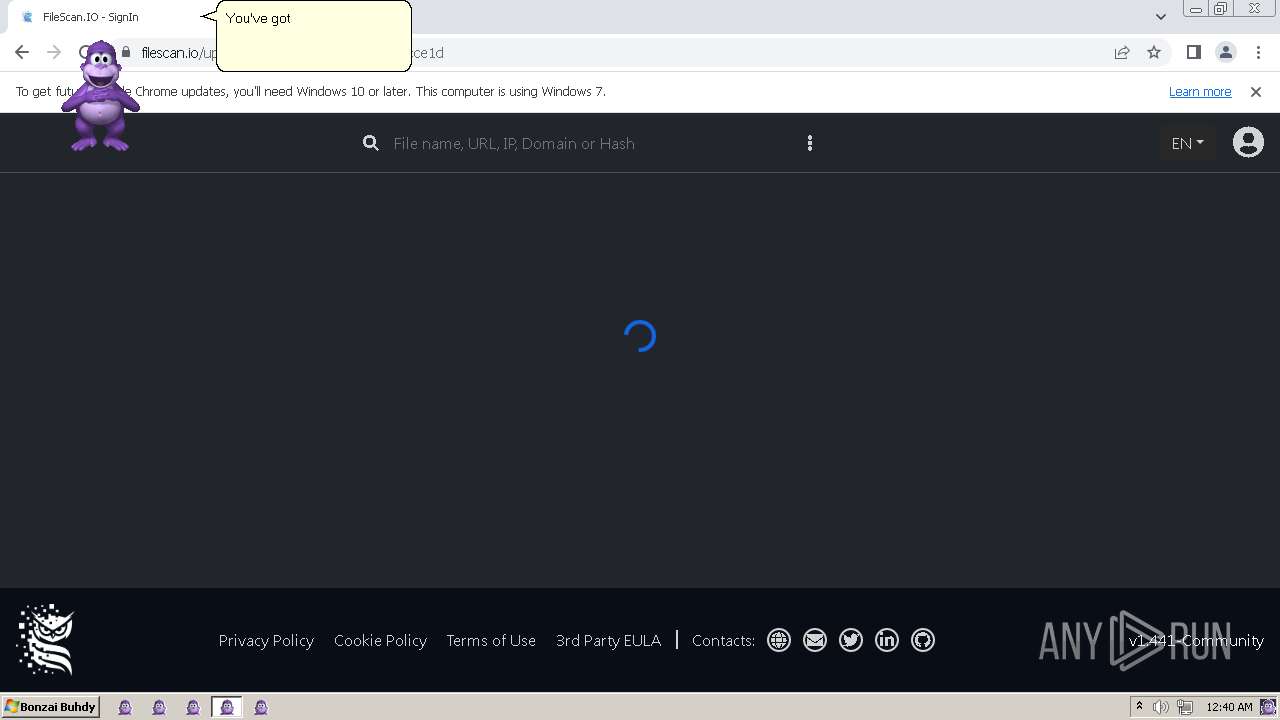Click the Bonzi icon in system tray
The image size is (1280, 720).
point(1268,707)
